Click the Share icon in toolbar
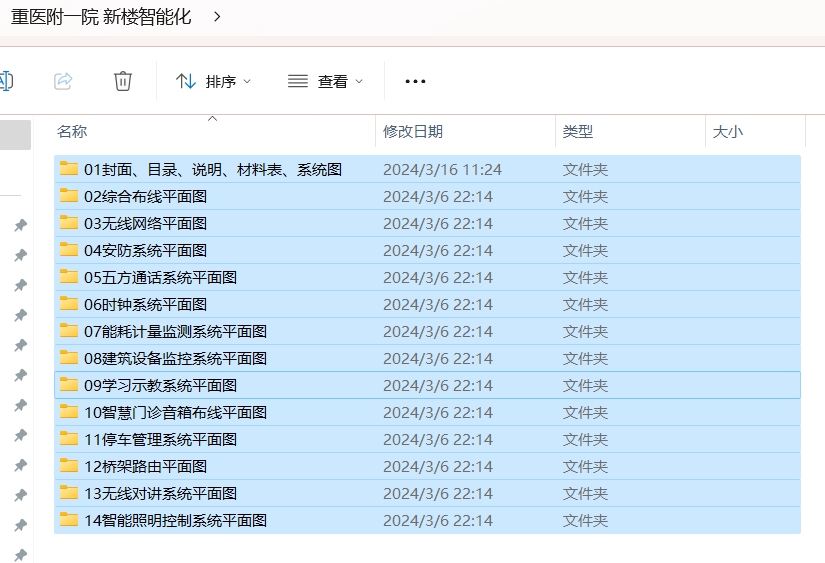825x563 pixels. 63,81
